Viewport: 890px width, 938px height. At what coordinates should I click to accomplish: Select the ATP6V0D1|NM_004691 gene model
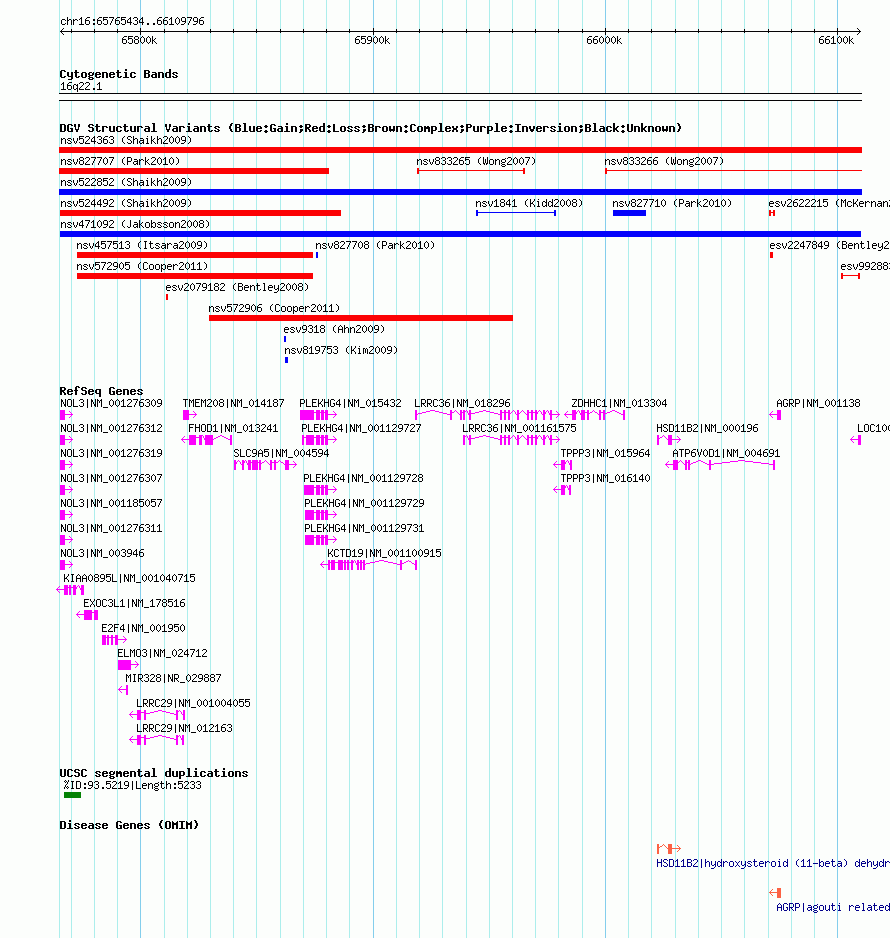(720, 465)
